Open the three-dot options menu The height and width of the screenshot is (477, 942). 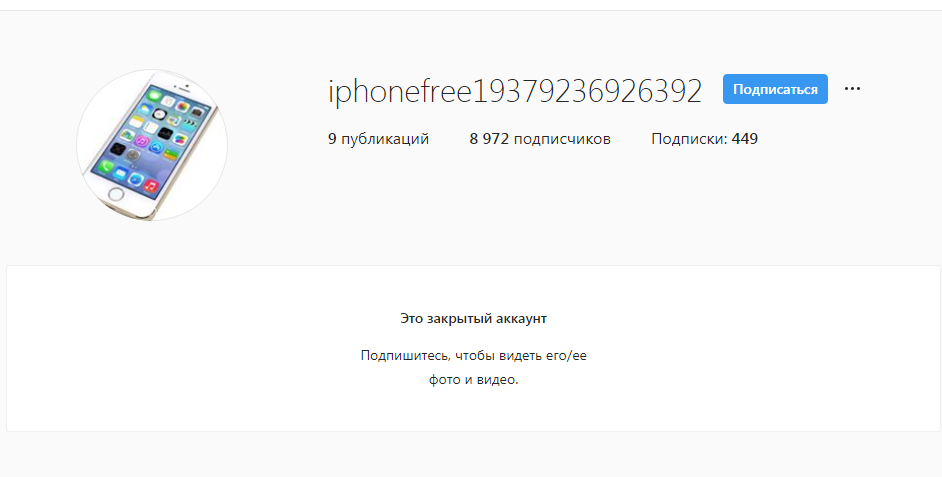coord(852,89)
